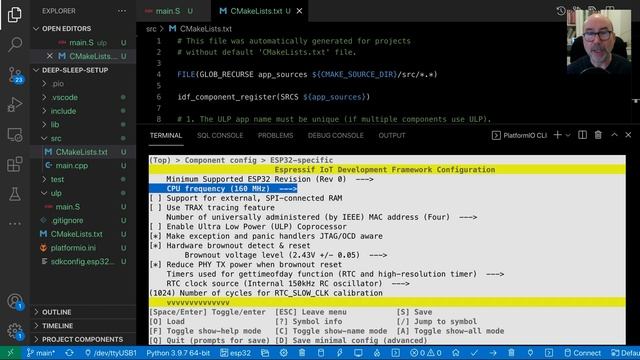This screenshot has width=640, height=360.
Task: Toggle Make exception and panic handlers JTAG/OCD aware
Action: (x=266, y=236)
